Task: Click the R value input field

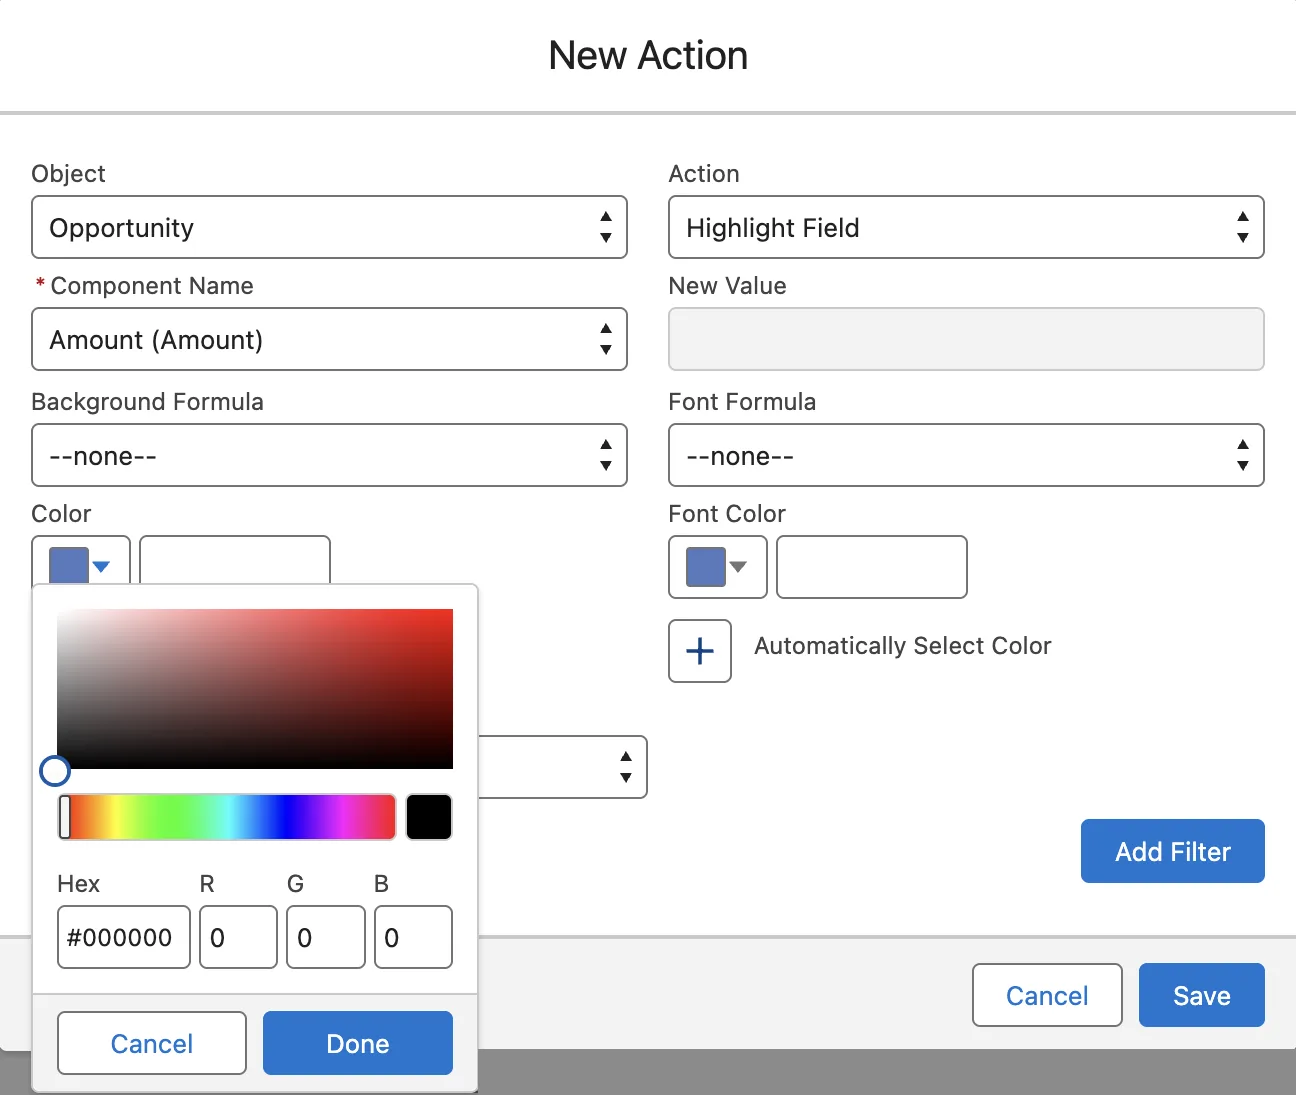Action: coord(238,937)
